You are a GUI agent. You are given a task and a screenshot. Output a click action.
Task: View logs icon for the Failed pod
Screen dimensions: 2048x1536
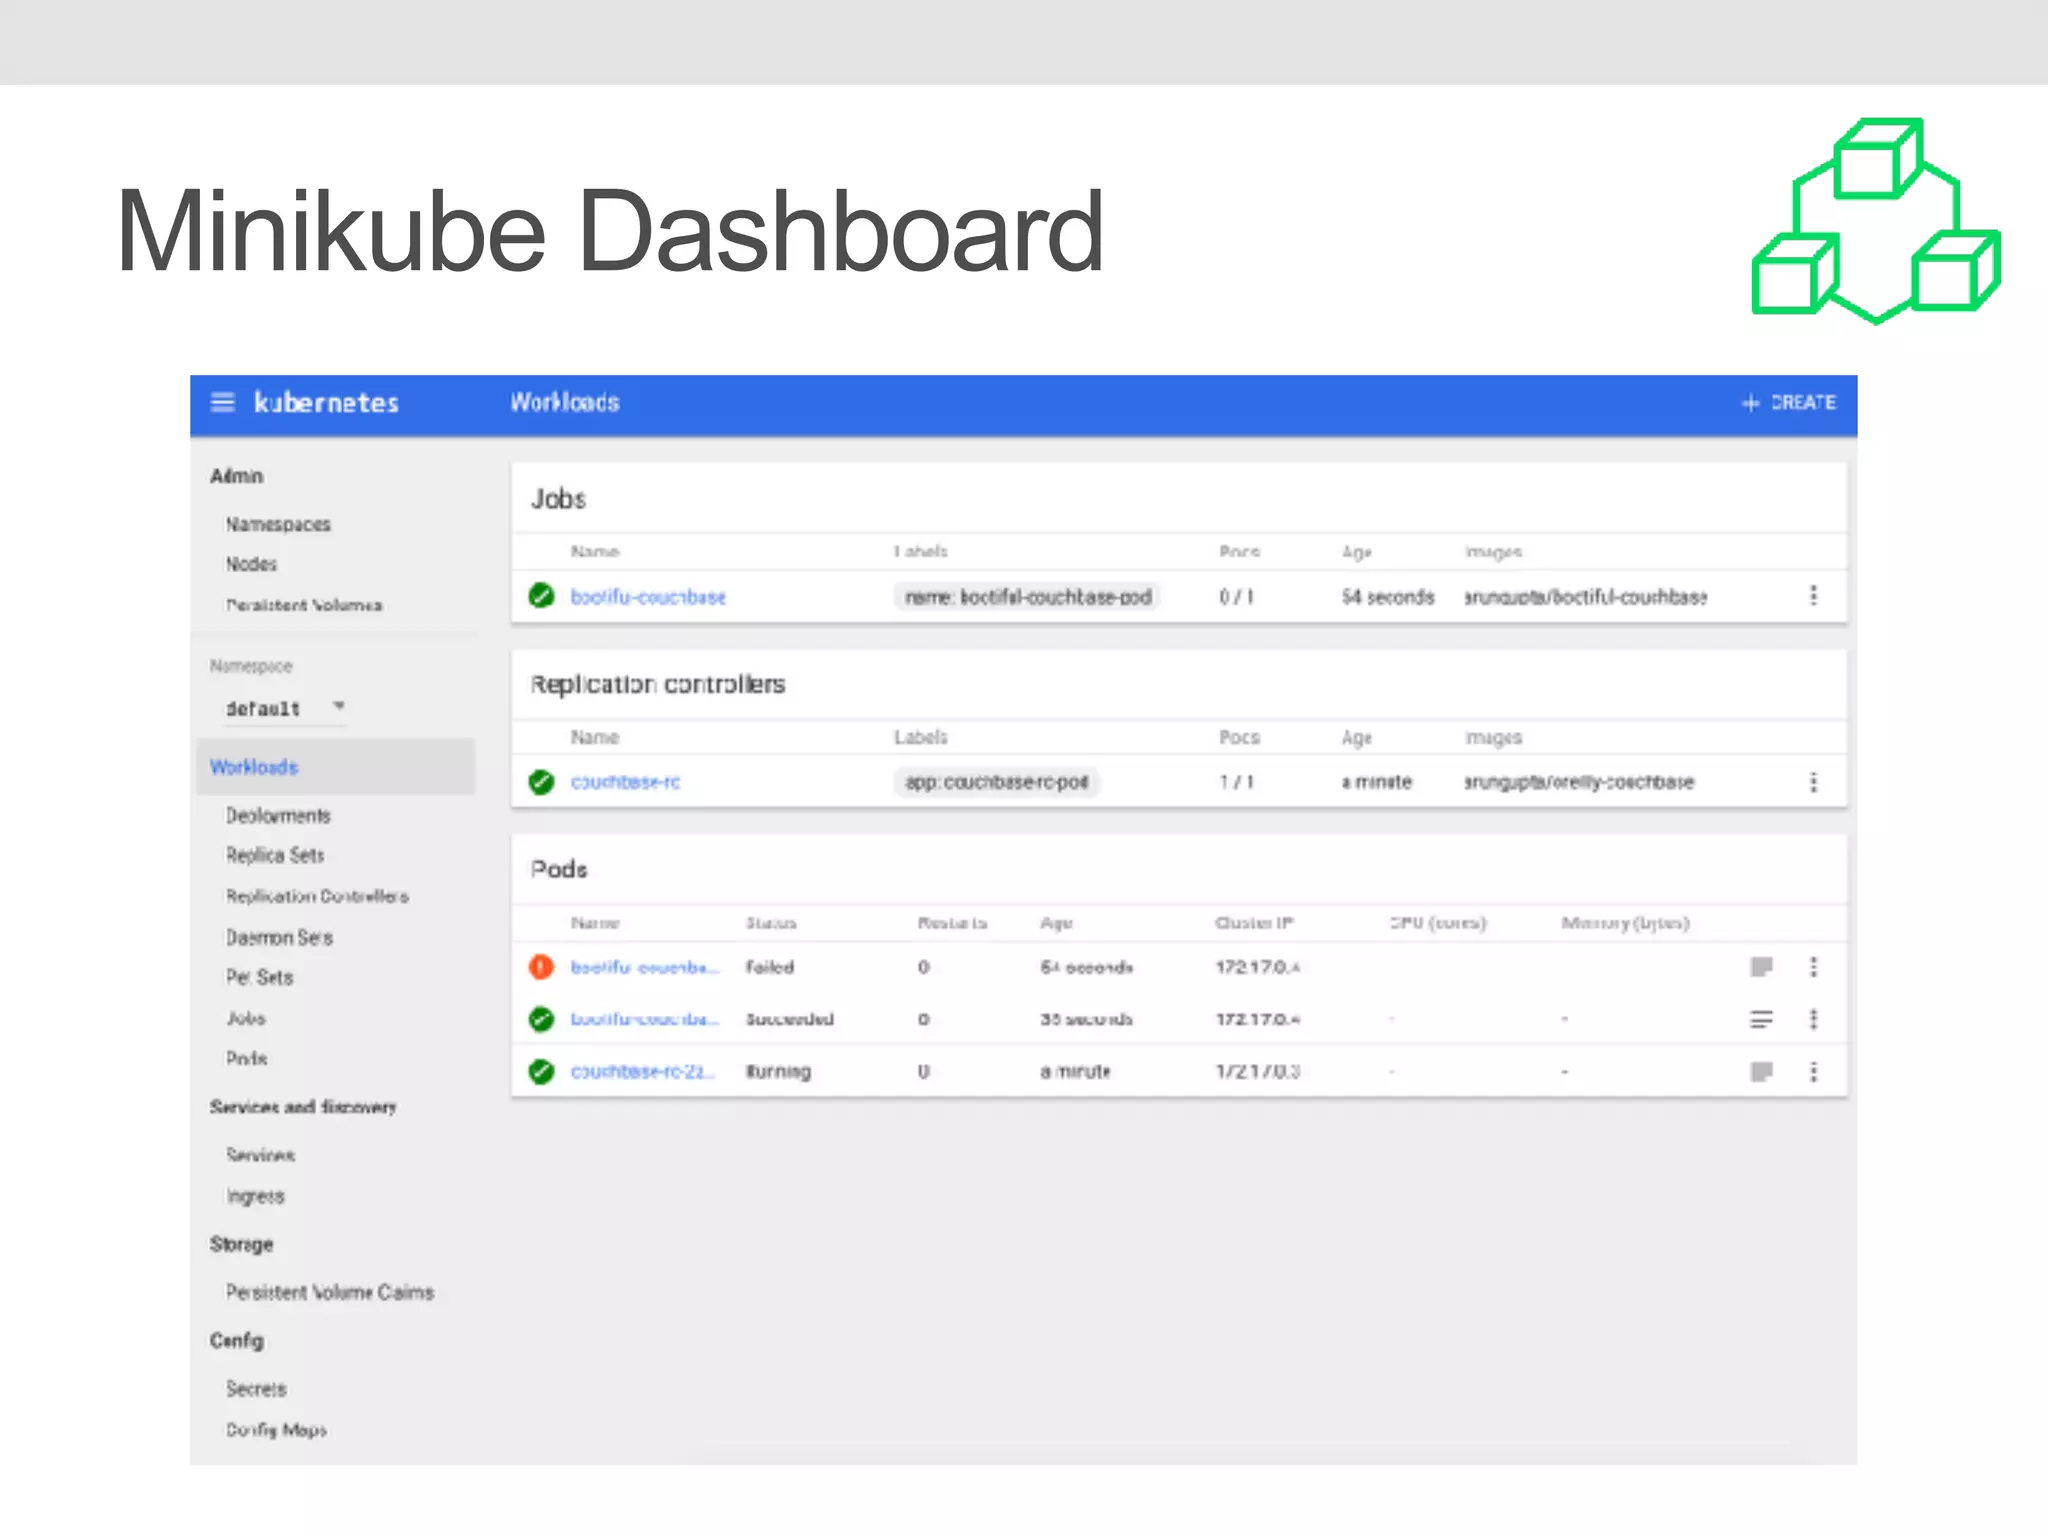(x=1761, y=967)
